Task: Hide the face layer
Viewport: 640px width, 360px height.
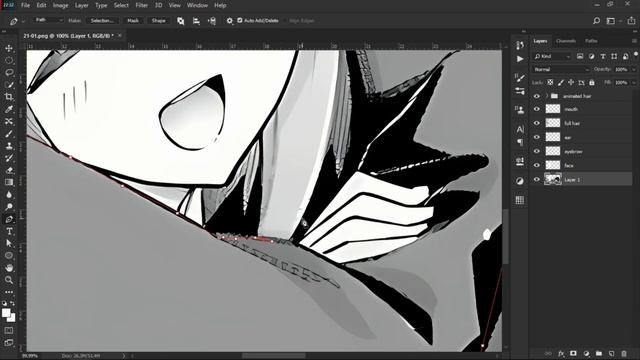Action: pyautogui.click(x=536, y=165)
